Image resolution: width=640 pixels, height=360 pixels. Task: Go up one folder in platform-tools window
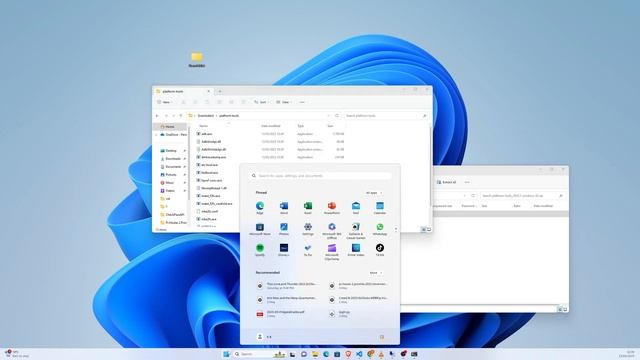181,116
